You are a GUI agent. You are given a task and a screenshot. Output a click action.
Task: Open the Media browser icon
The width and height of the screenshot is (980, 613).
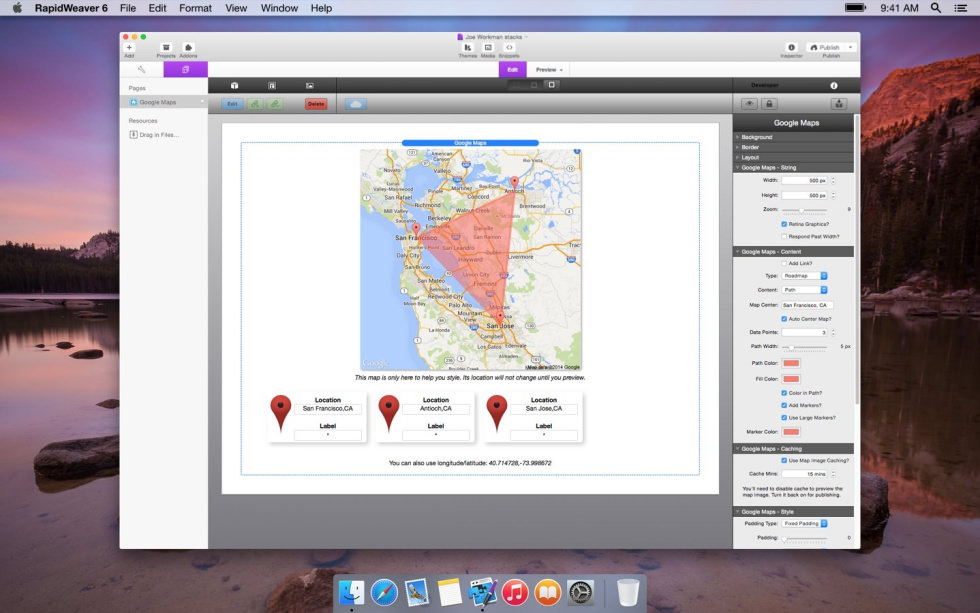point(488,47)
